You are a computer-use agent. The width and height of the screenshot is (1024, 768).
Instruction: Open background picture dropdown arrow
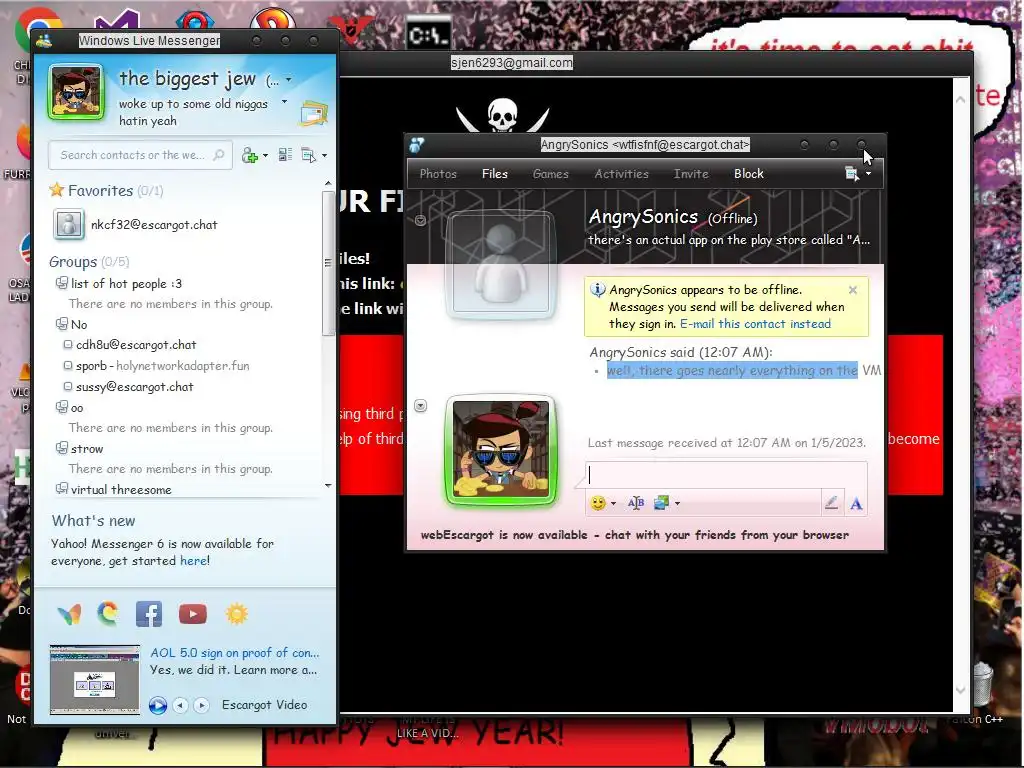(x=677, y=504)
